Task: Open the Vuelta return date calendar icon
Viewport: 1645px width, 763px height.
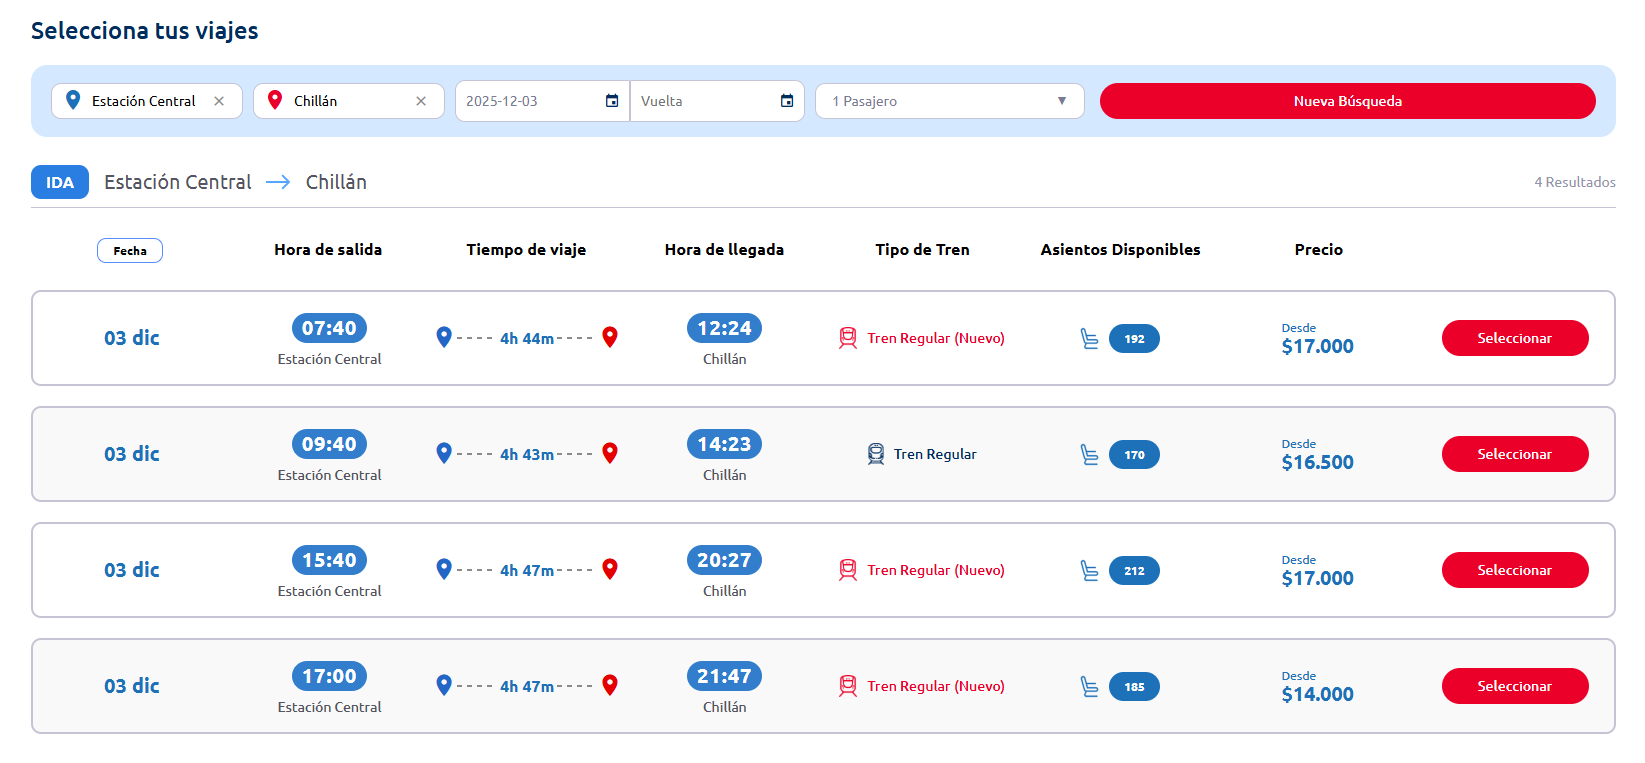Action: coord(787,101)
